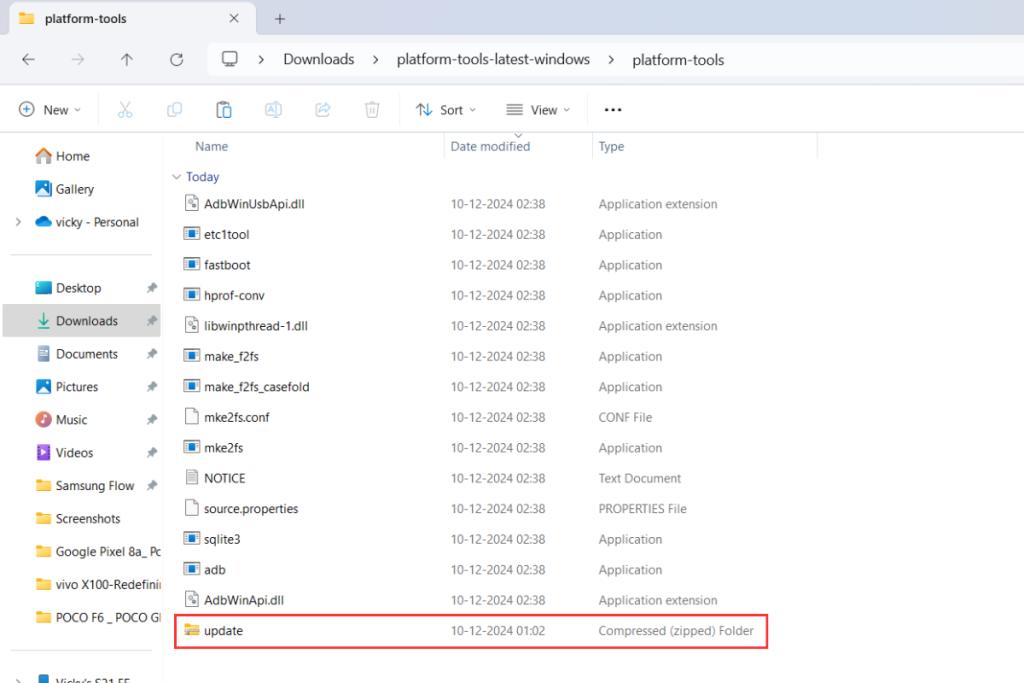Navigate to Downloads via the breadcrumb
The image size is (1024, 683).
coord(318,59)
